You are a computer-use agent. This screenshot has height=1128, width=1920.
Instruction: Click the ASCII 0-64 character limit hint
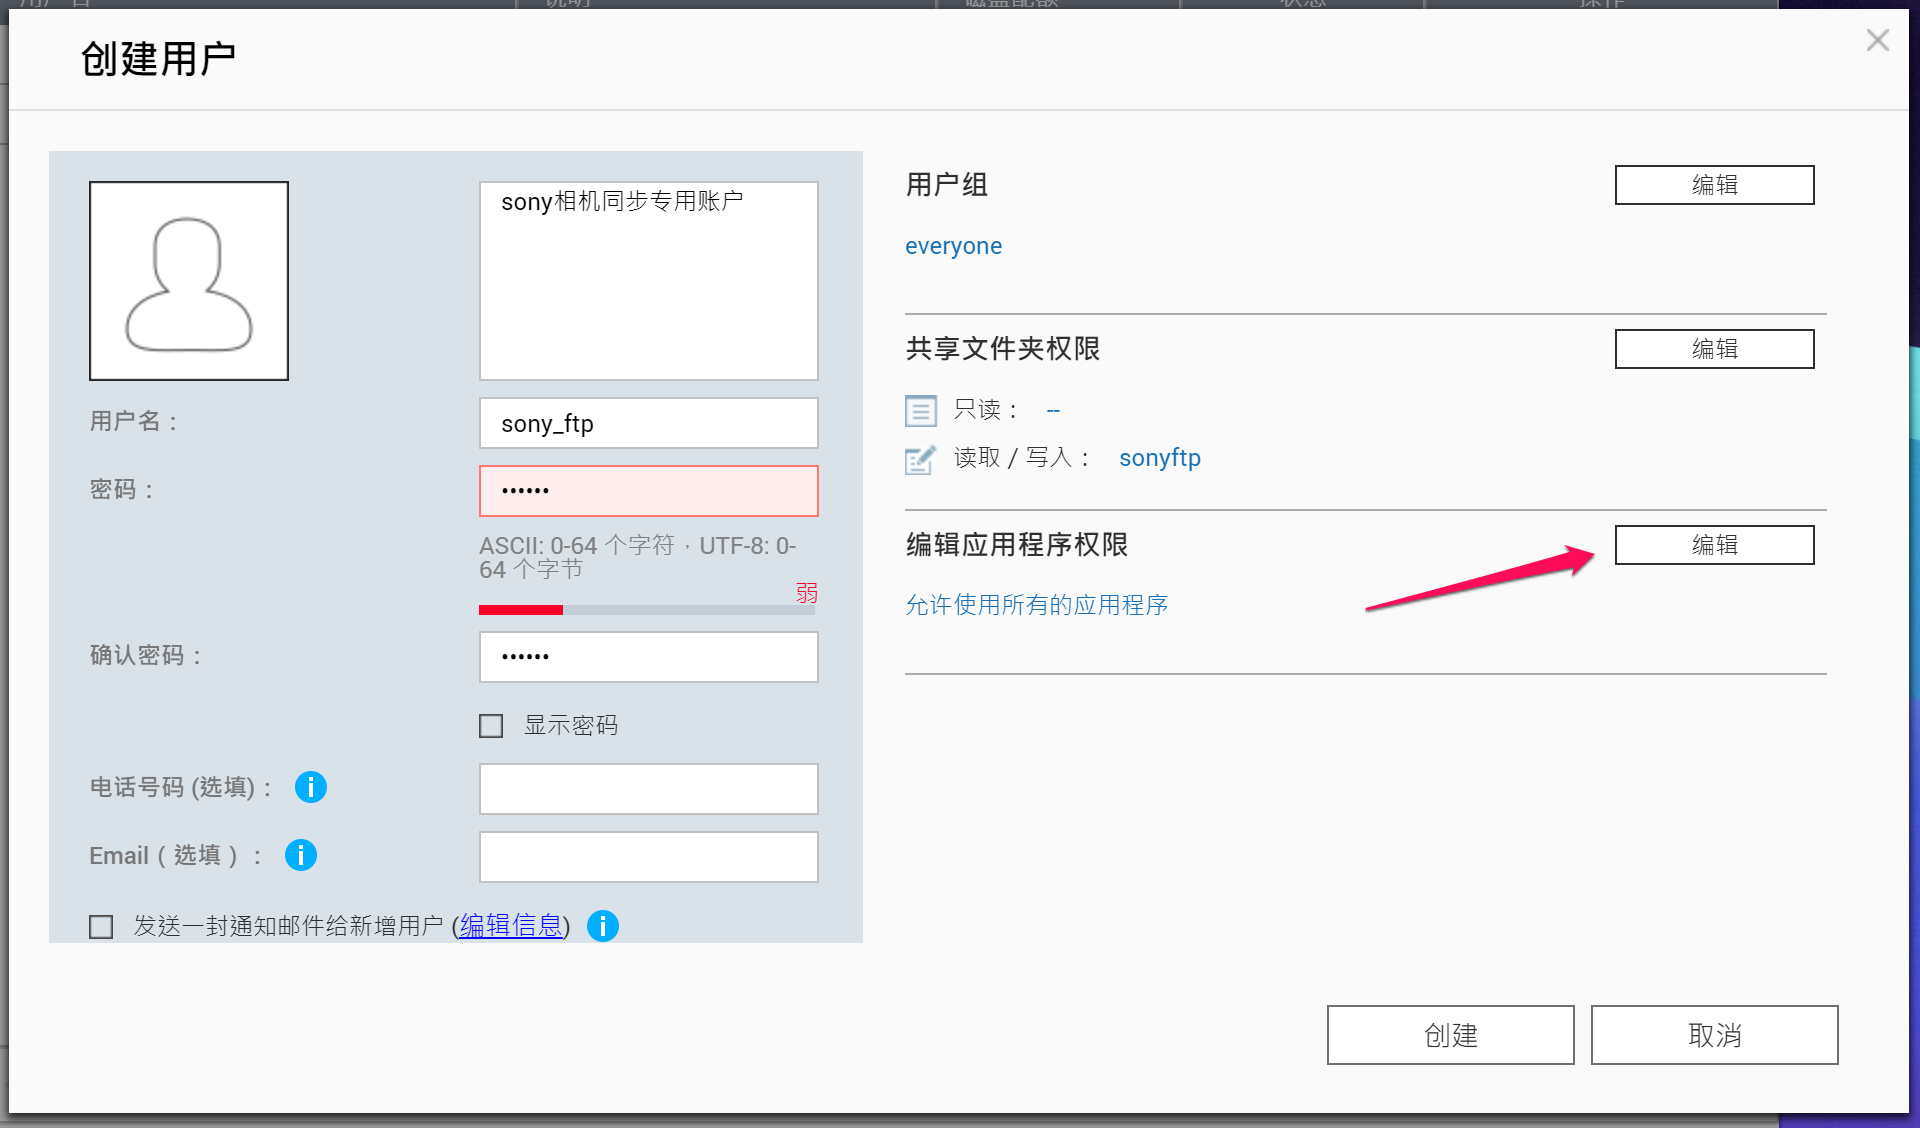[x=638, y=557]
